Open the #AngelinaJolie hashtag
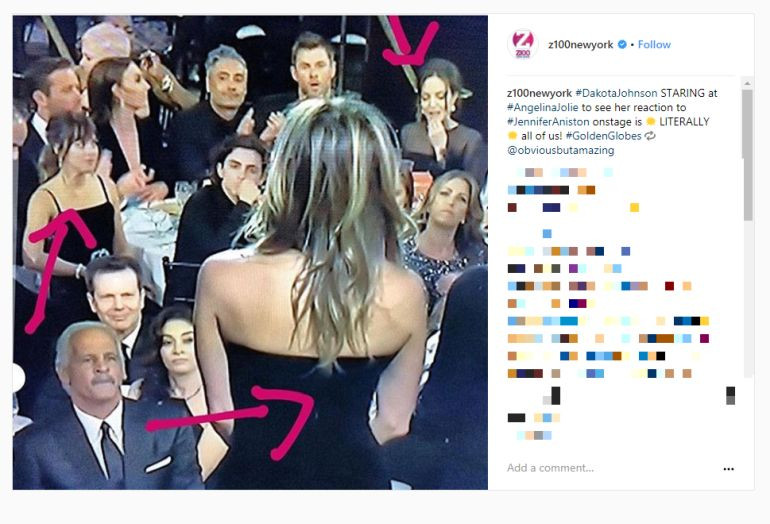This screenshot has height=524, width=770. pyautogui.click(x=543, y=107)
